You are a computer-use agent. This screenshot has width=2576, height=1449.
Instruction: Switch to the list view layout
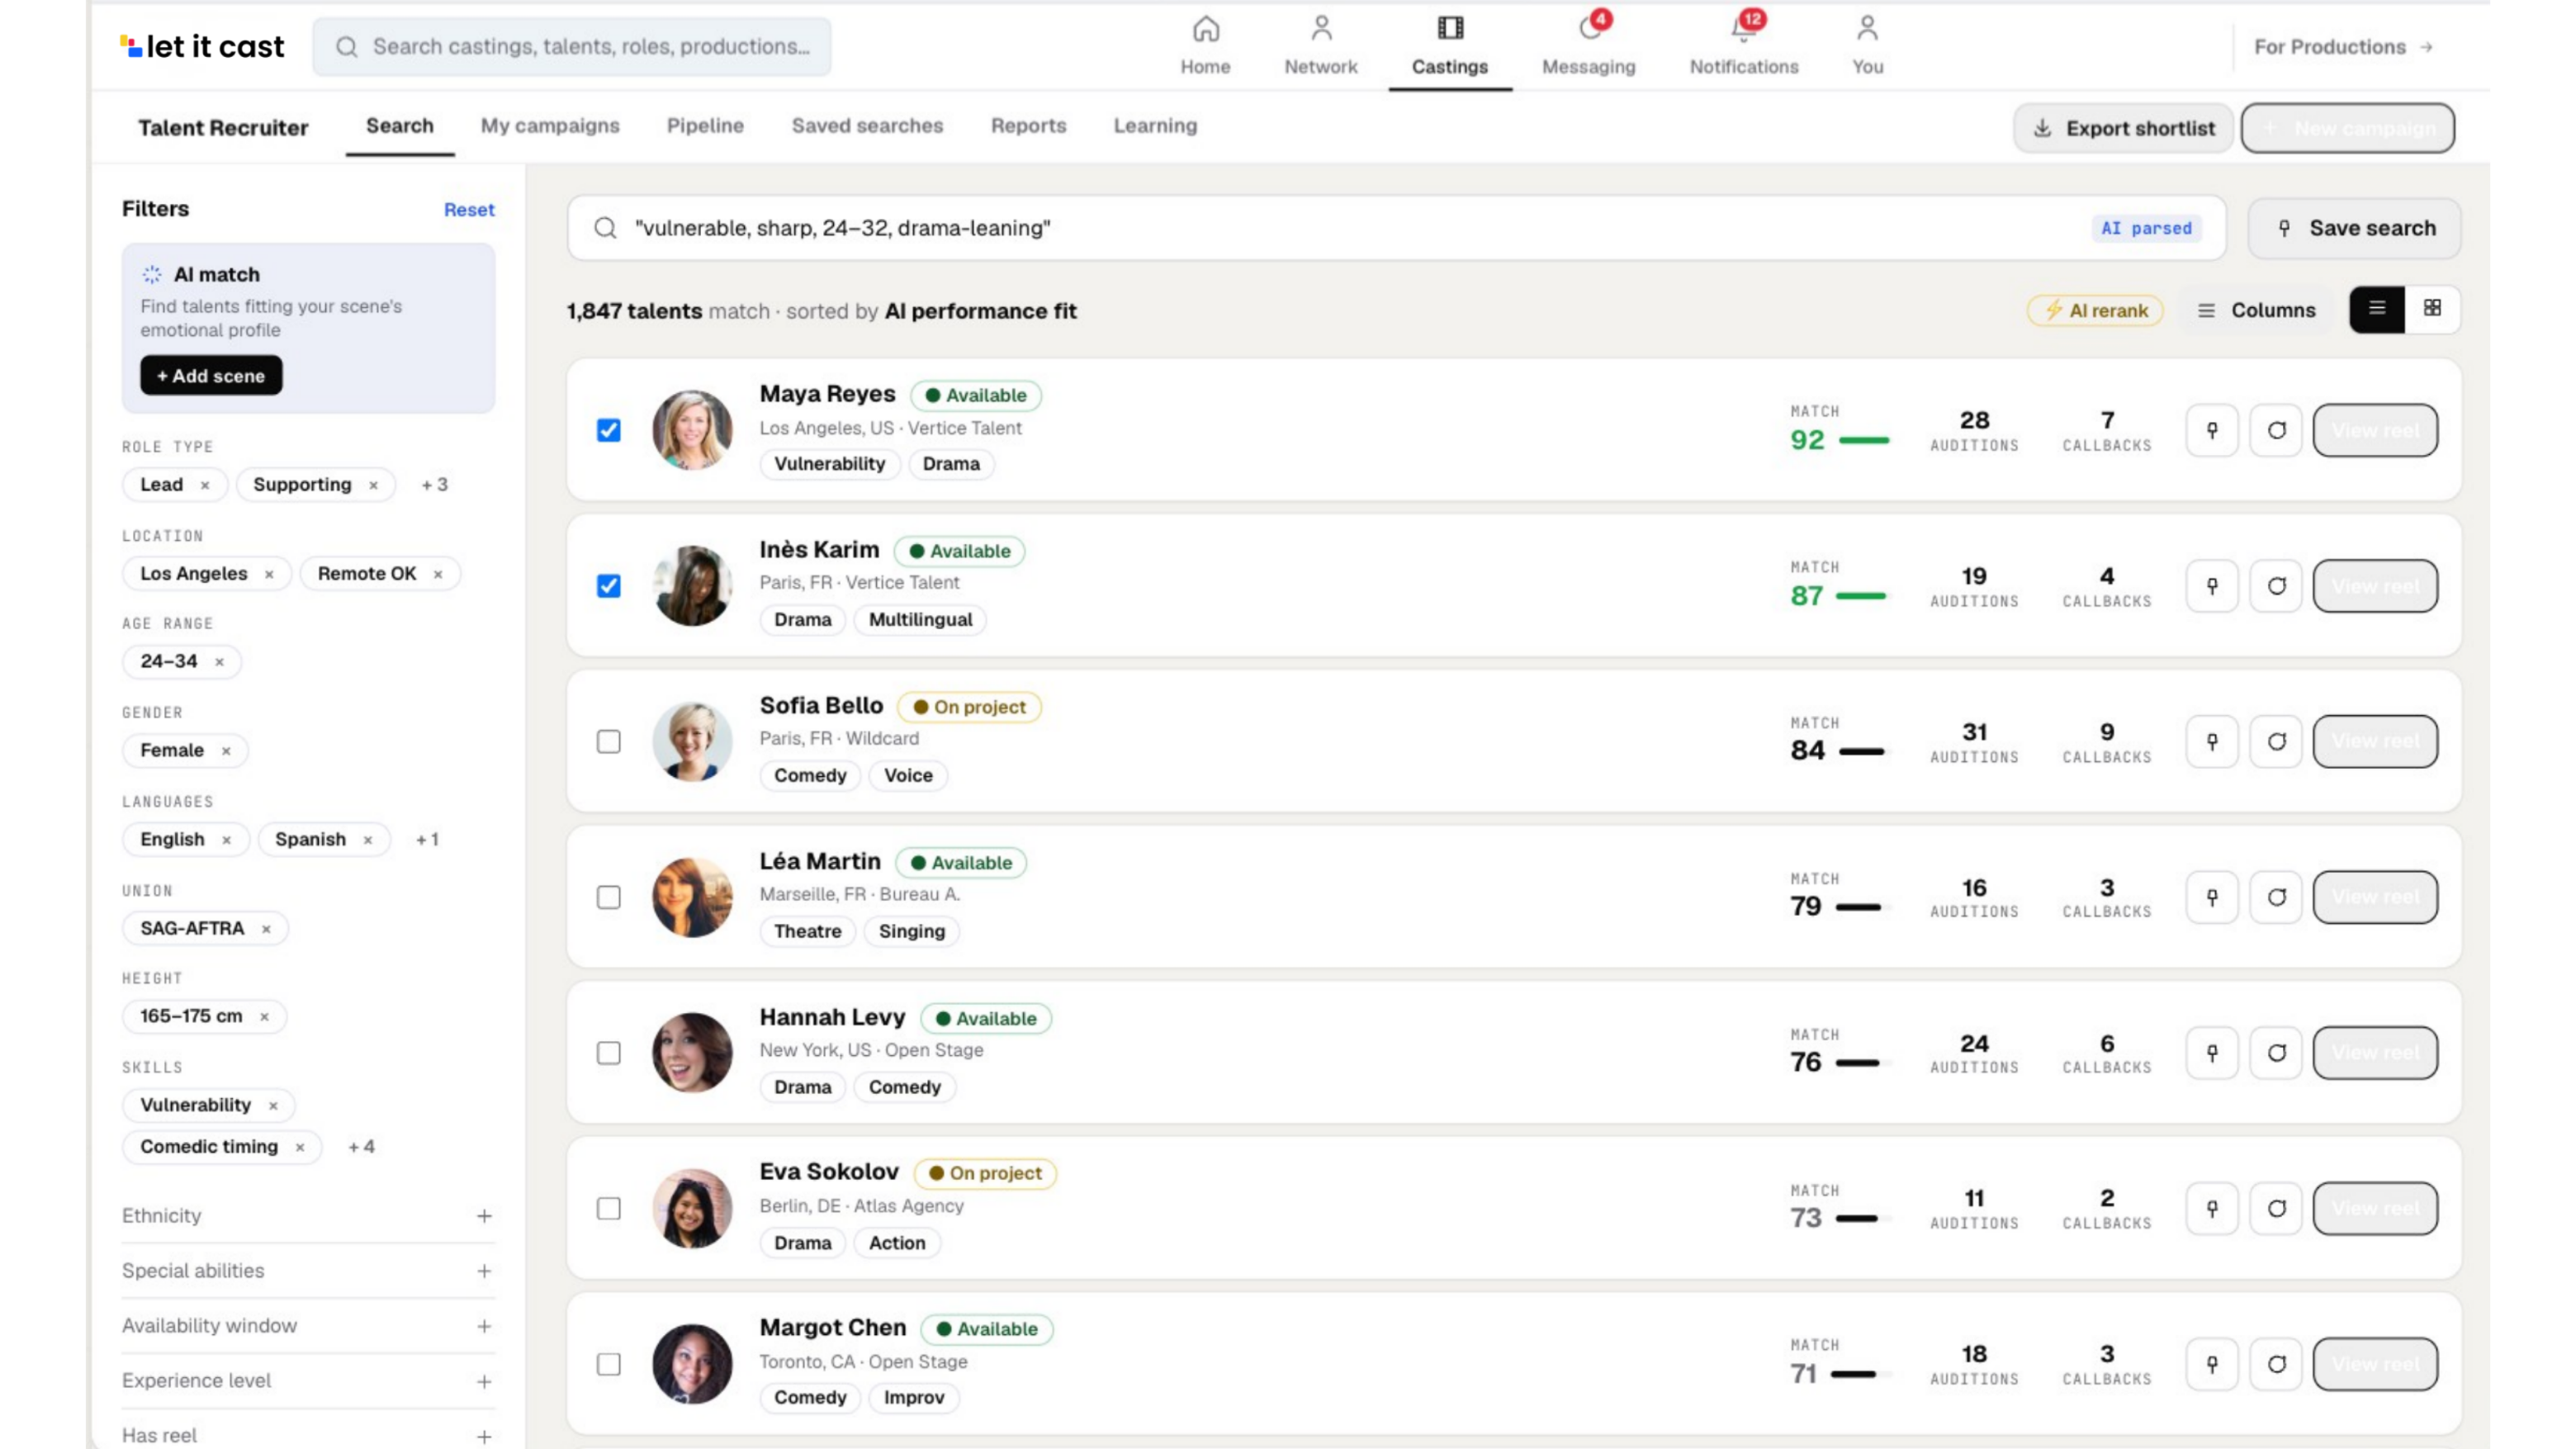(2377, 309)
